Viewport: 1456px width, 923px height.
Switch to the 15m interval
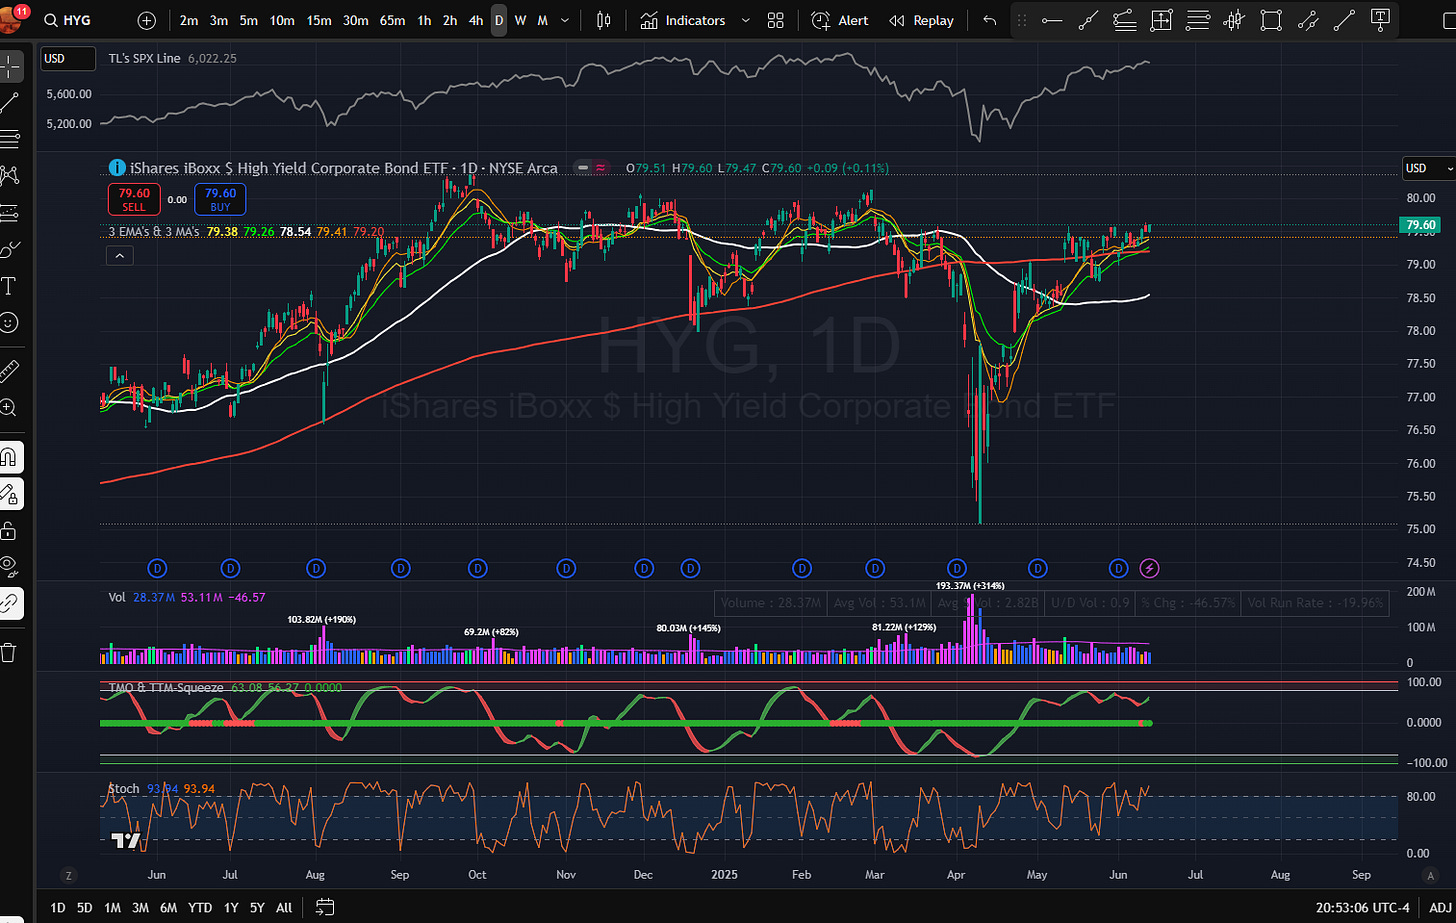[319, 20]
